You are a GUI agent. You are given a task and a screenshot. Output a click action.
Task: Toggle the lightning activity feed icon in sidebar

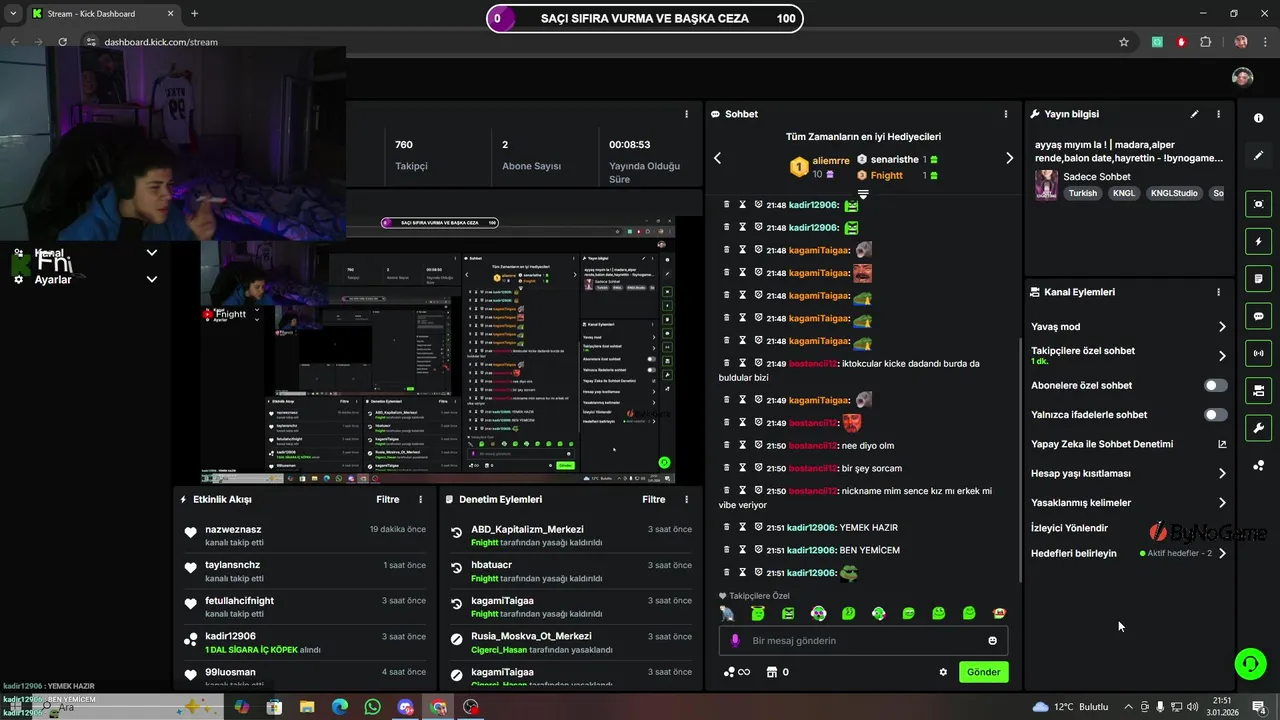(x=1258, y=241)
